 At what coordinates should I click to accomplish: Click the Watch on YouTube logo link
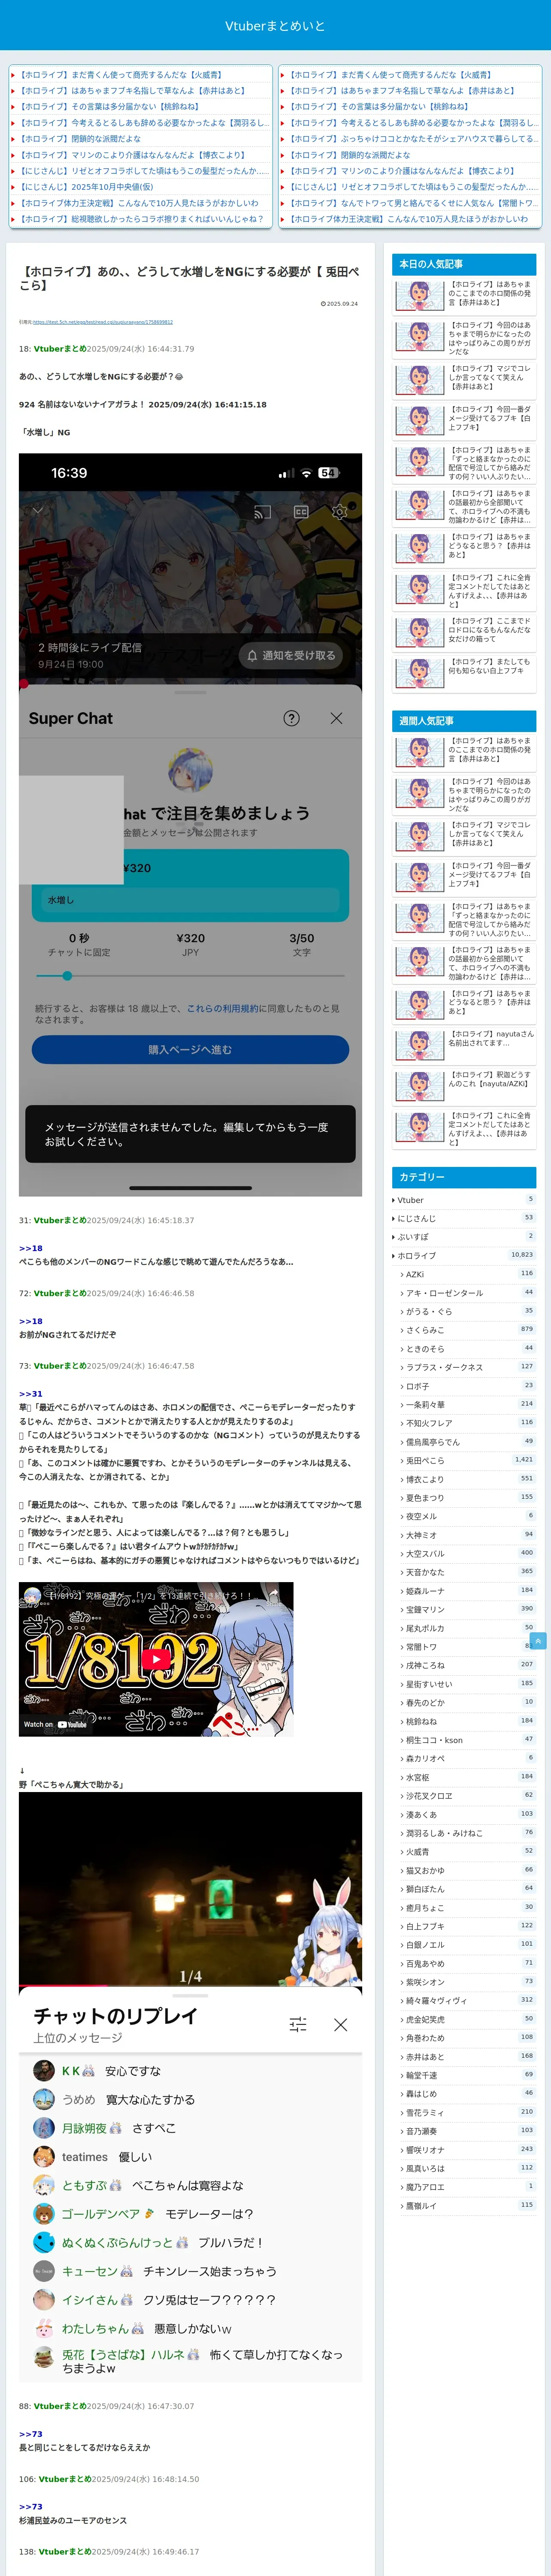click(56, 1725)
